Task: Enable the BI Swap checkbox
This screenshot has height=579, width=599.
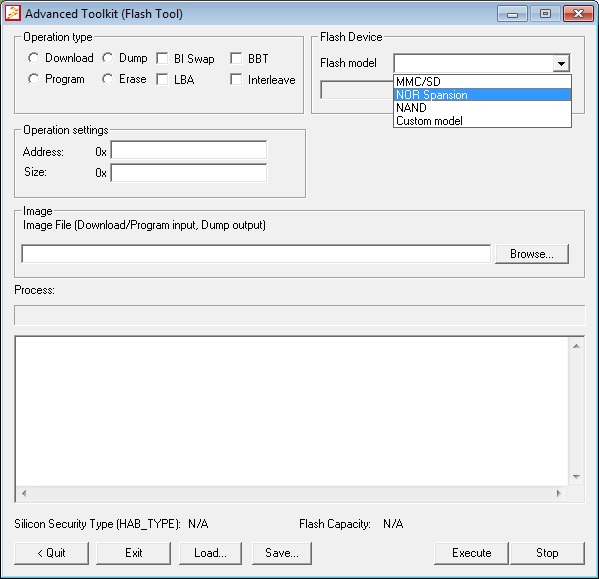Action: tap(162, 58)
